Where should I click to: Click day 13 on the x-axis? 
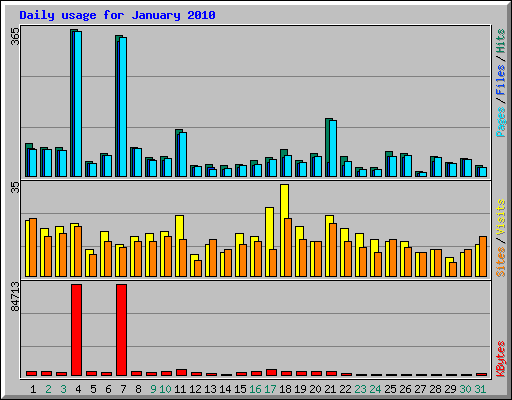(x=210, y=389)
